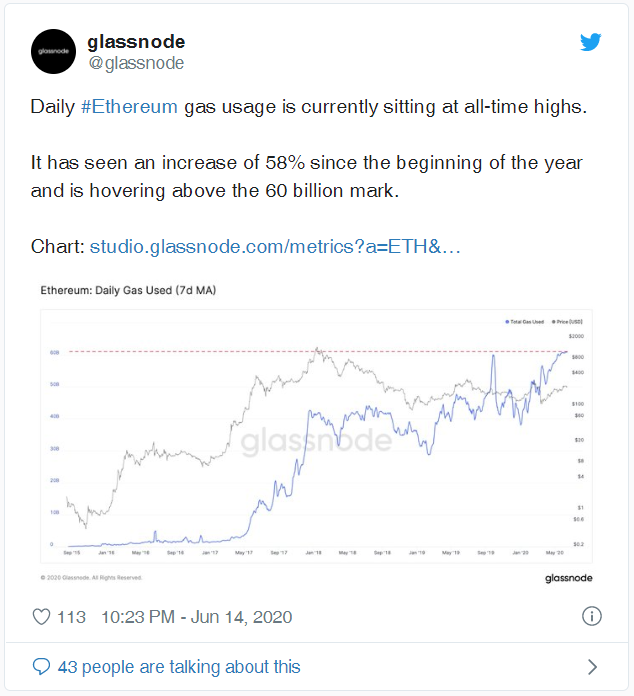Viewport: 634px width, 696px height.
Task: Click the chart copyright notice text
Action: tap(92, 577)
